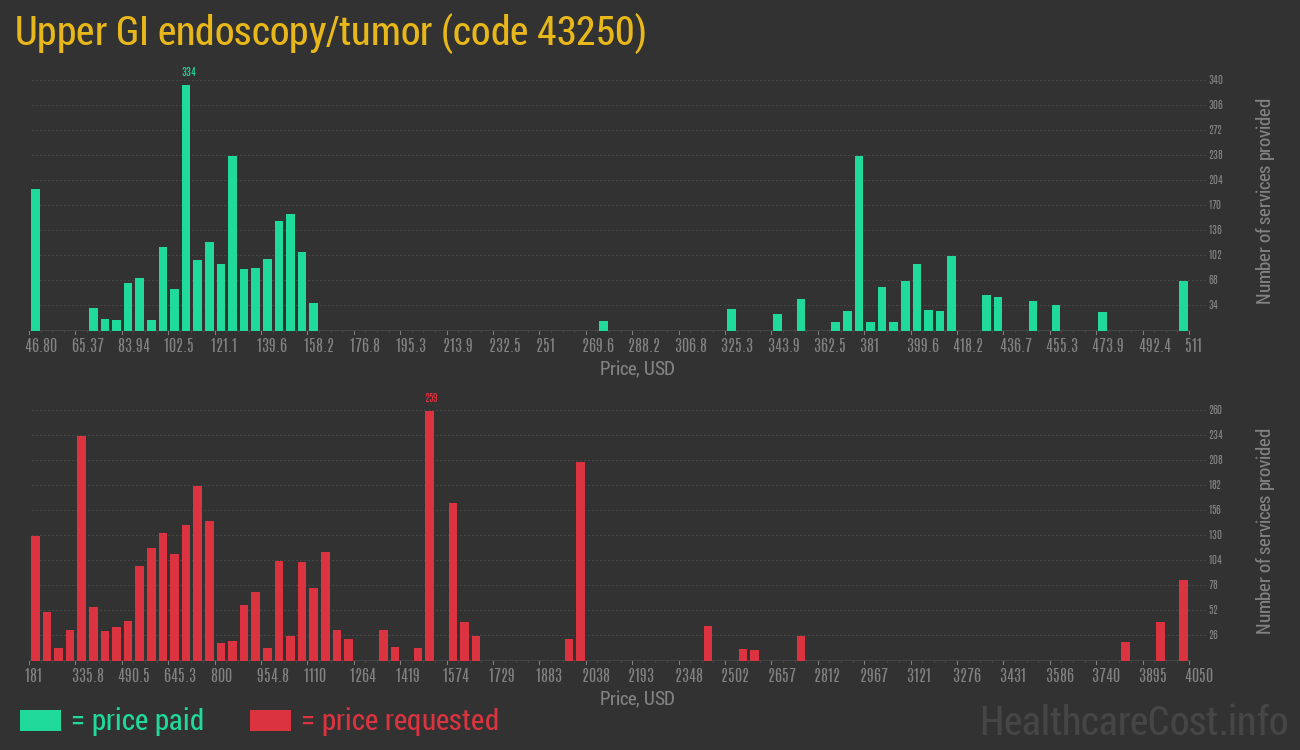The width and height of the screenshot is (1300, 750).
Task: Select the tall red bar just left of 2038
Action: (580, 560)
